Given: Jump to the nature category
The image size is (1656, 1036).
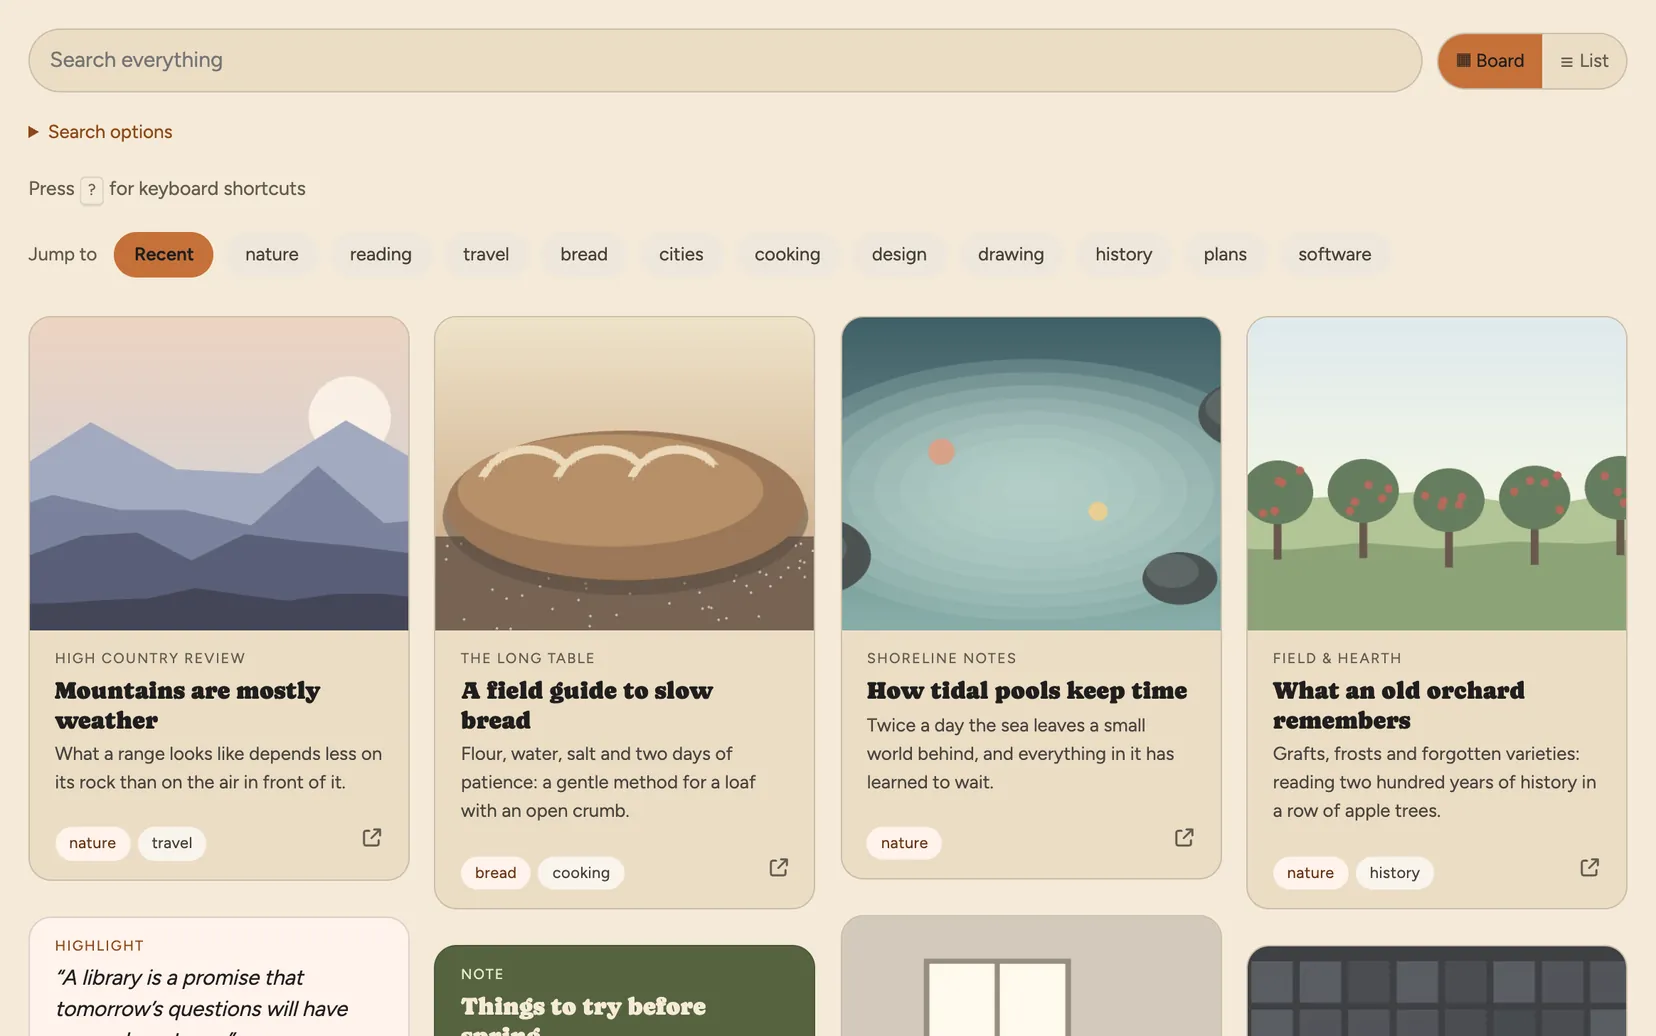Looking at the screenshot, I should click(x=272, y=254).
